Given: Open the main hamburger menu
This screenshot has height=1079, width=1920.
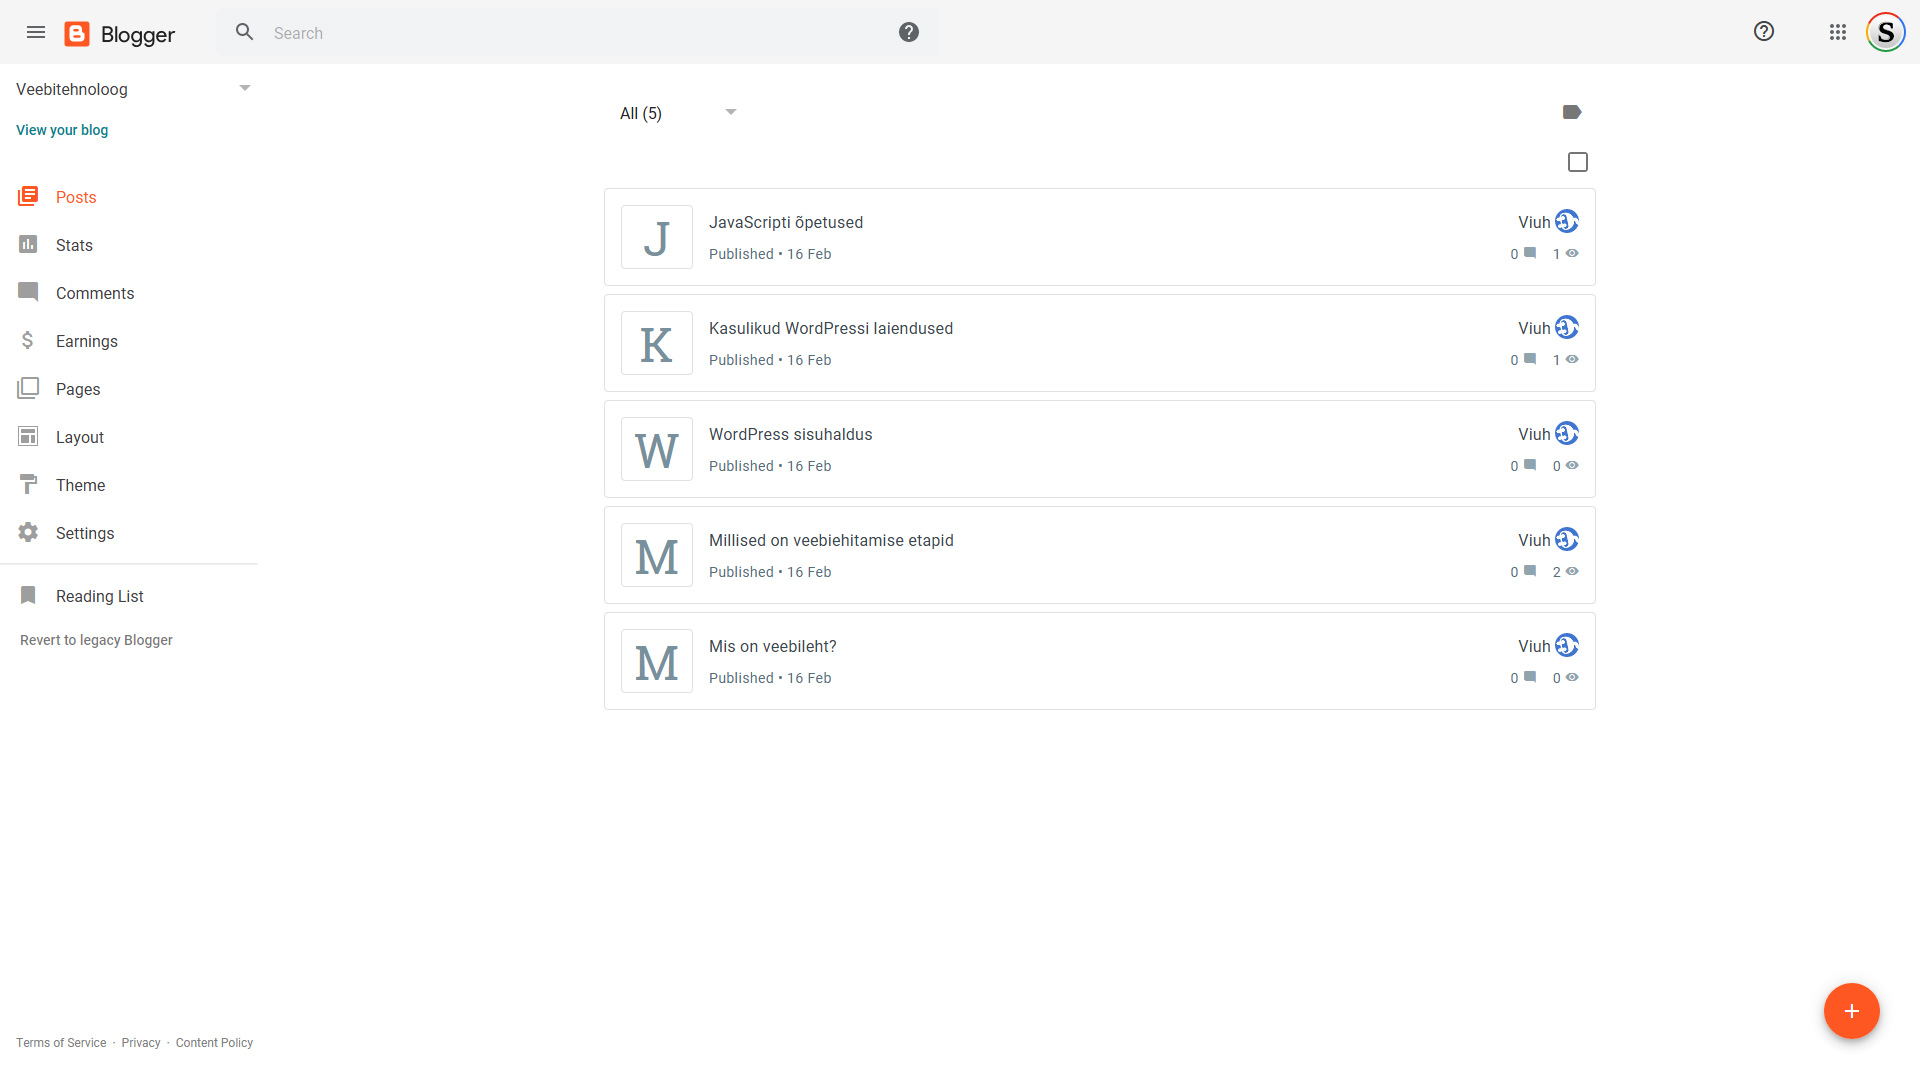Looking at the screenshot, I should click(x=36, y=32).
